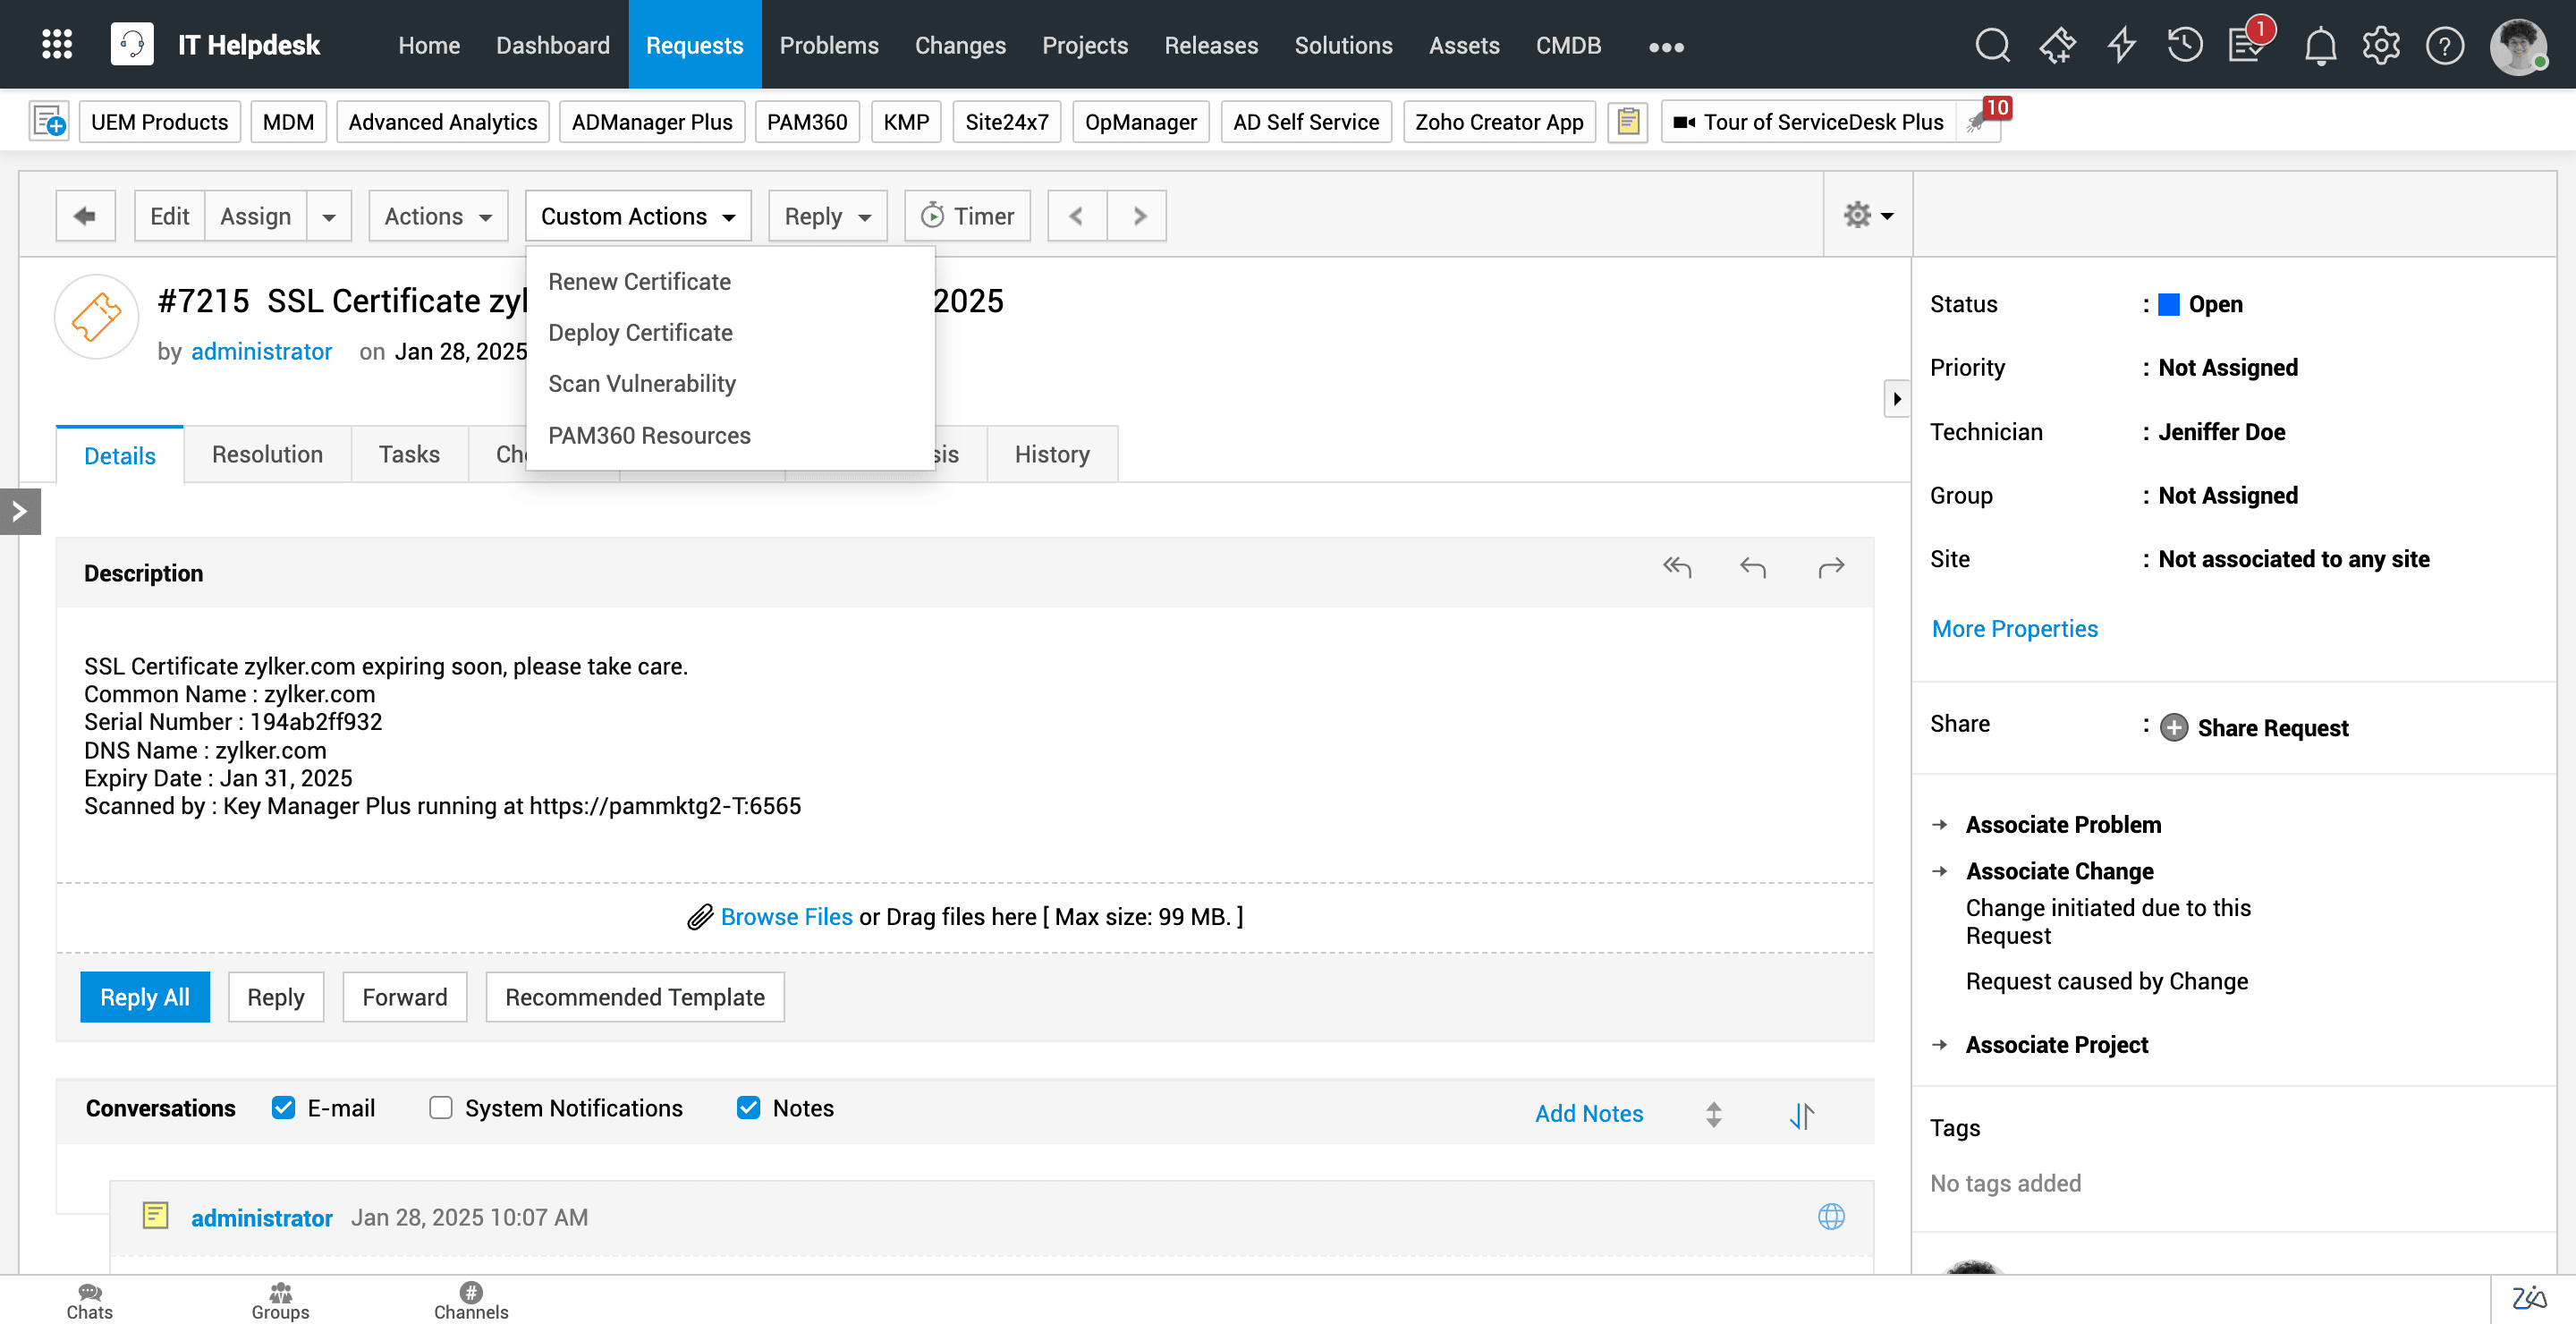Click the Reply All button

(x=144, y=997)
